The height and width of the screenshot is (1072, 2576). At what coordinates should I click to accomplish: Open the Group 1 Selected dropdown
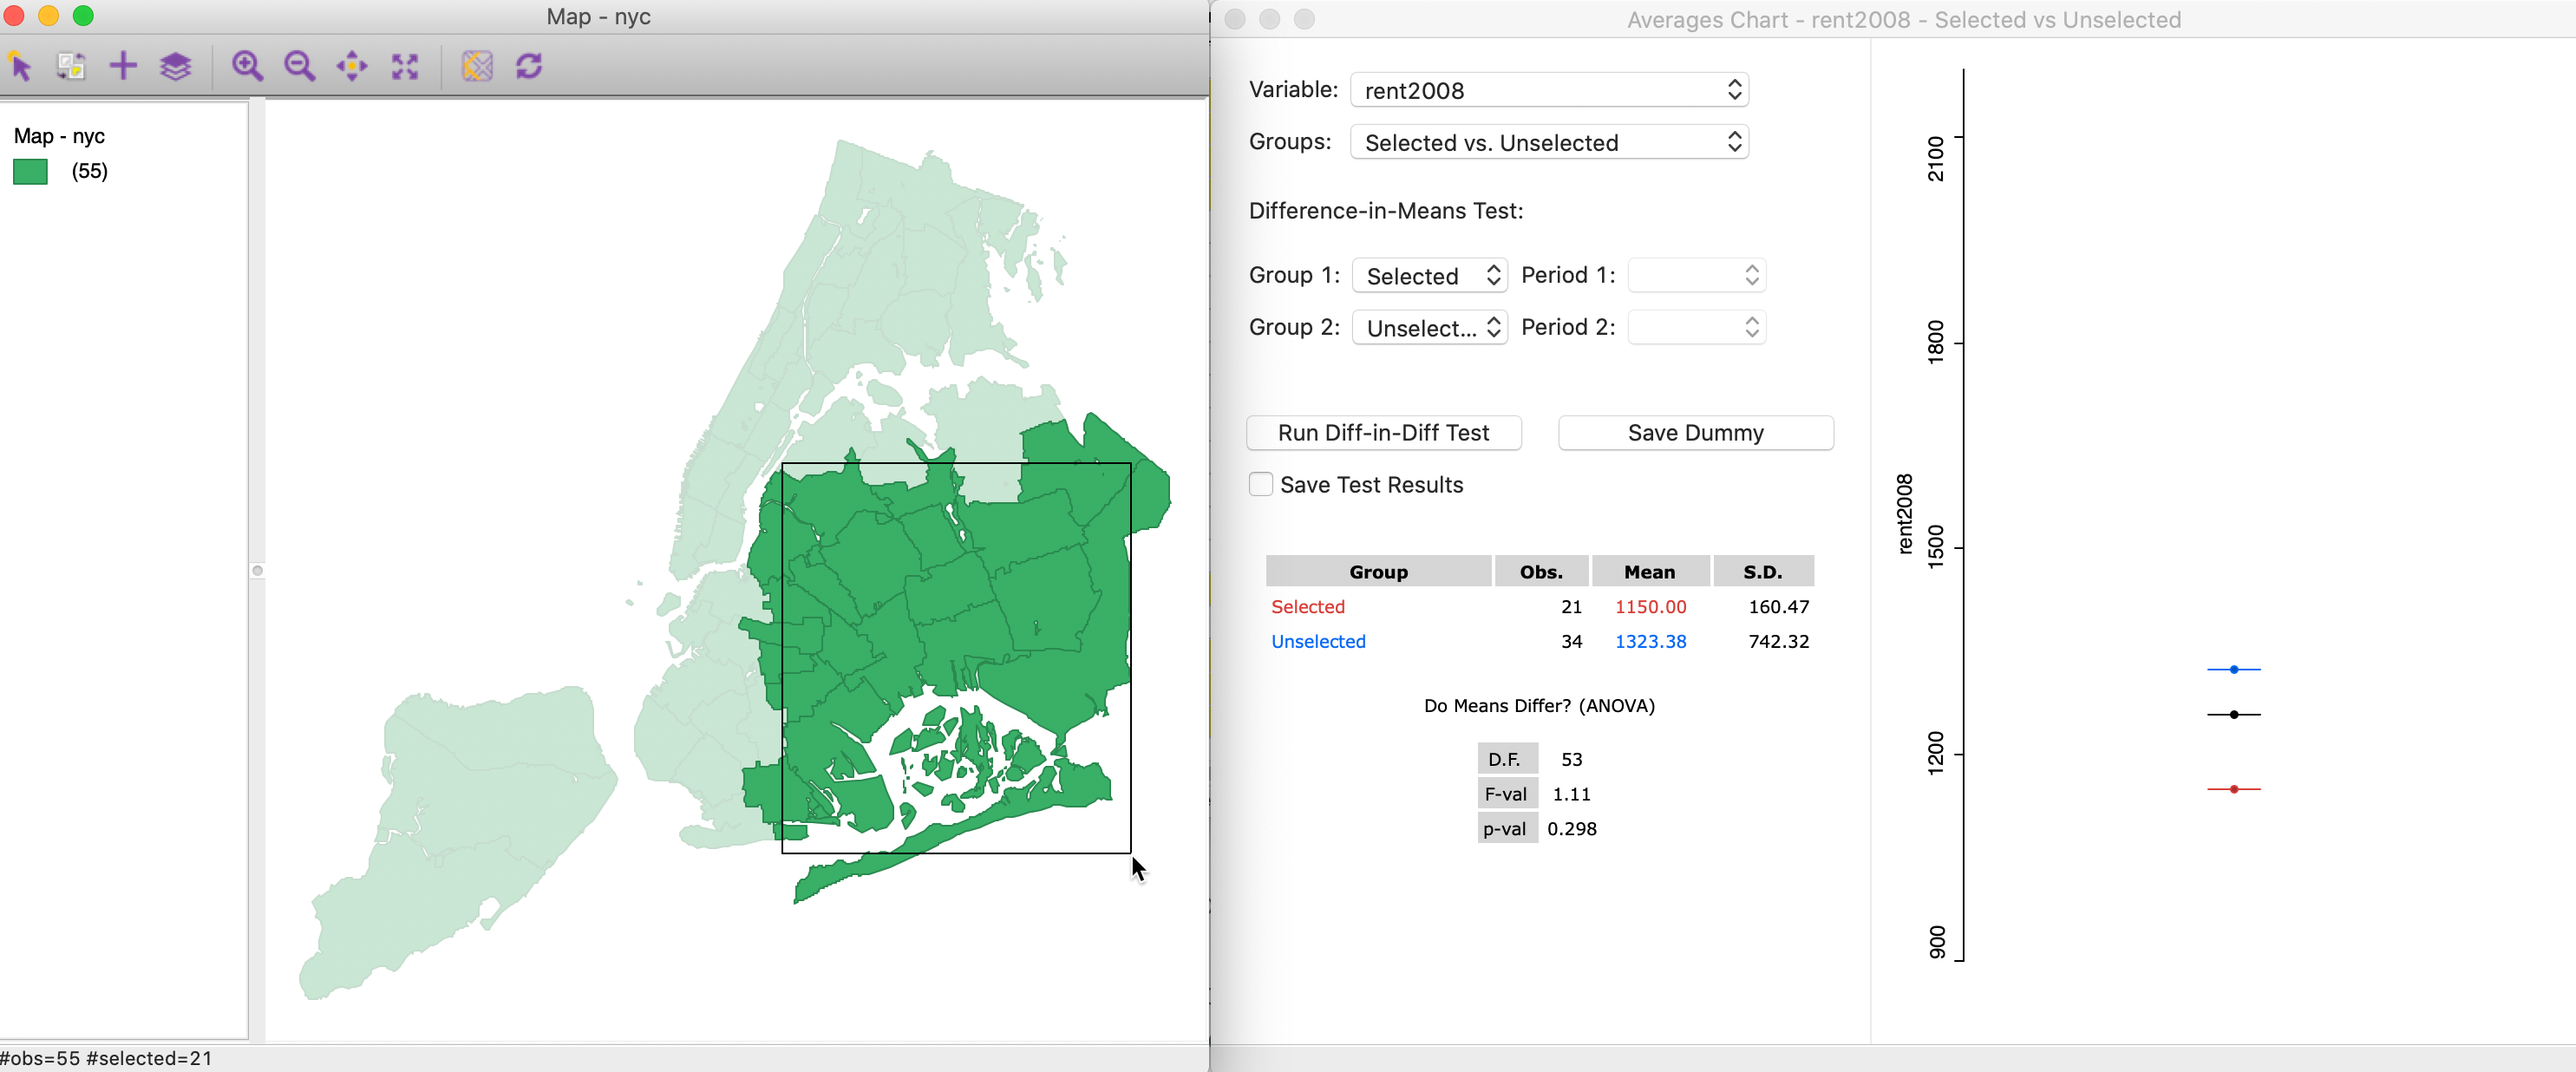point(1429,275)
